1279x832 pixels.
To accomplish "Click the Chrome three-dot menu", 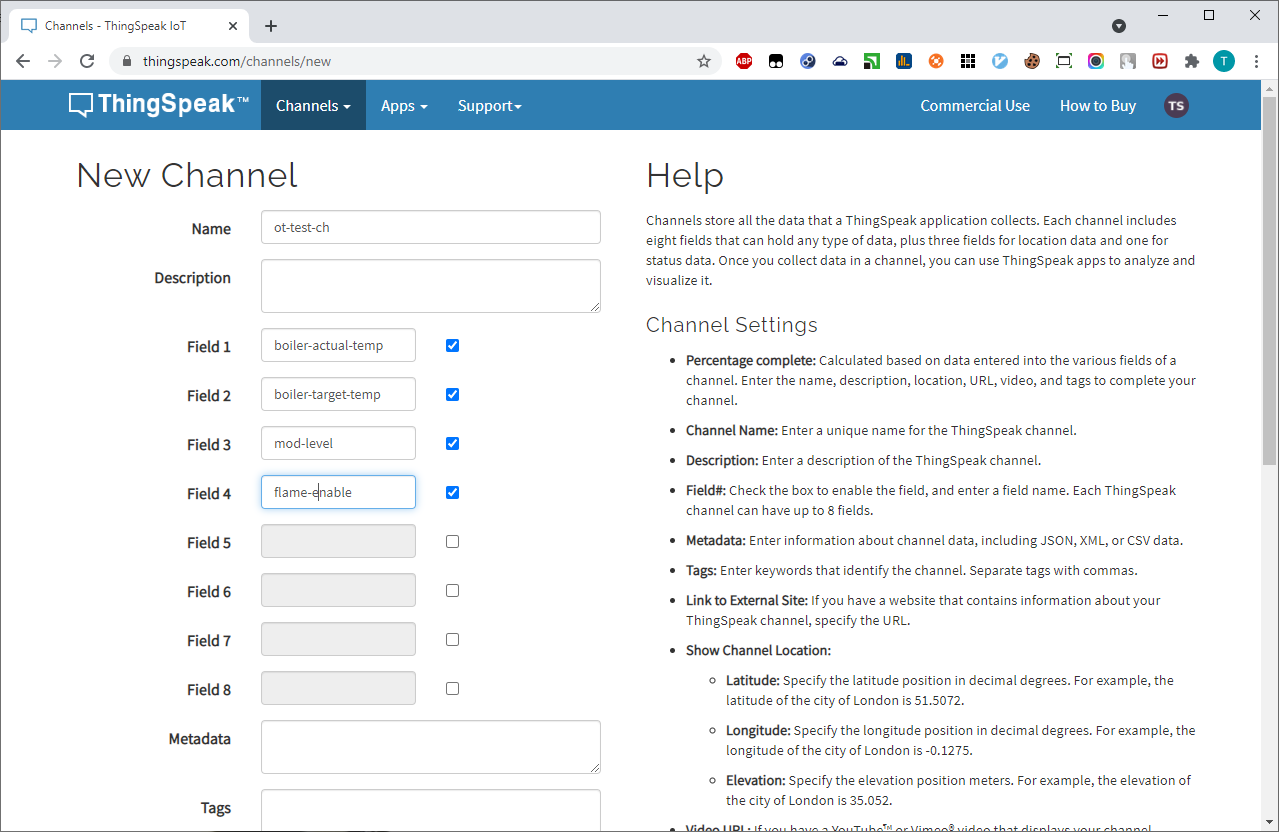I will (1256, 61).
